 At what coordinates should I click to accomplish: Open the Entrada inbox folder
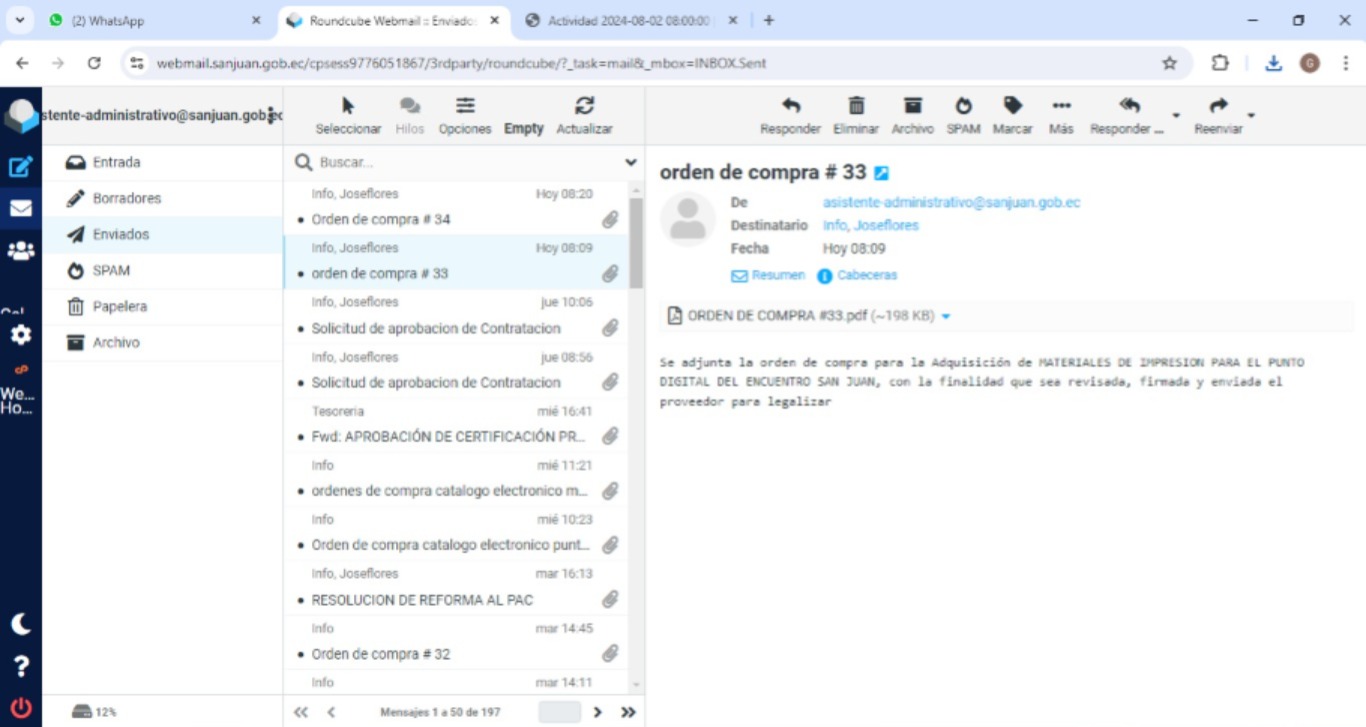(116, 162)
